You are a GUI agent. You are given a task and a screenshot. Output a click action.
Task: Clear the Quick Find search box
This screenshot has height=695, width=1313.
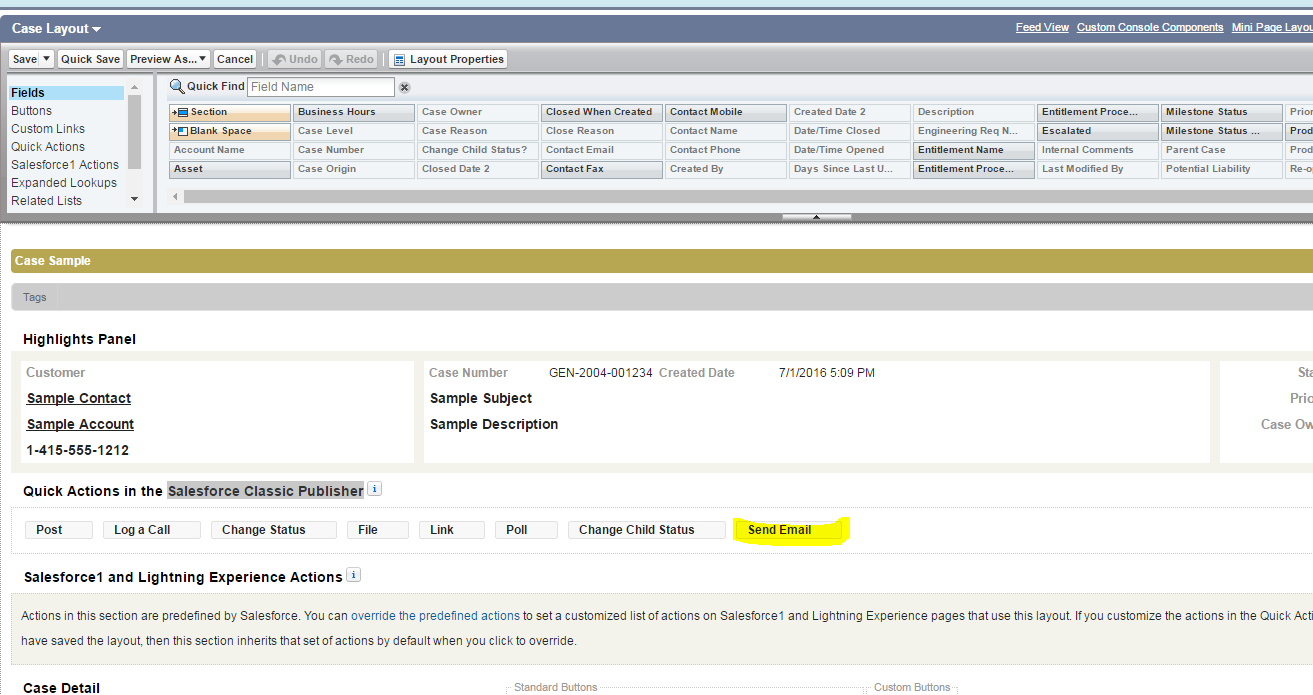405,88
